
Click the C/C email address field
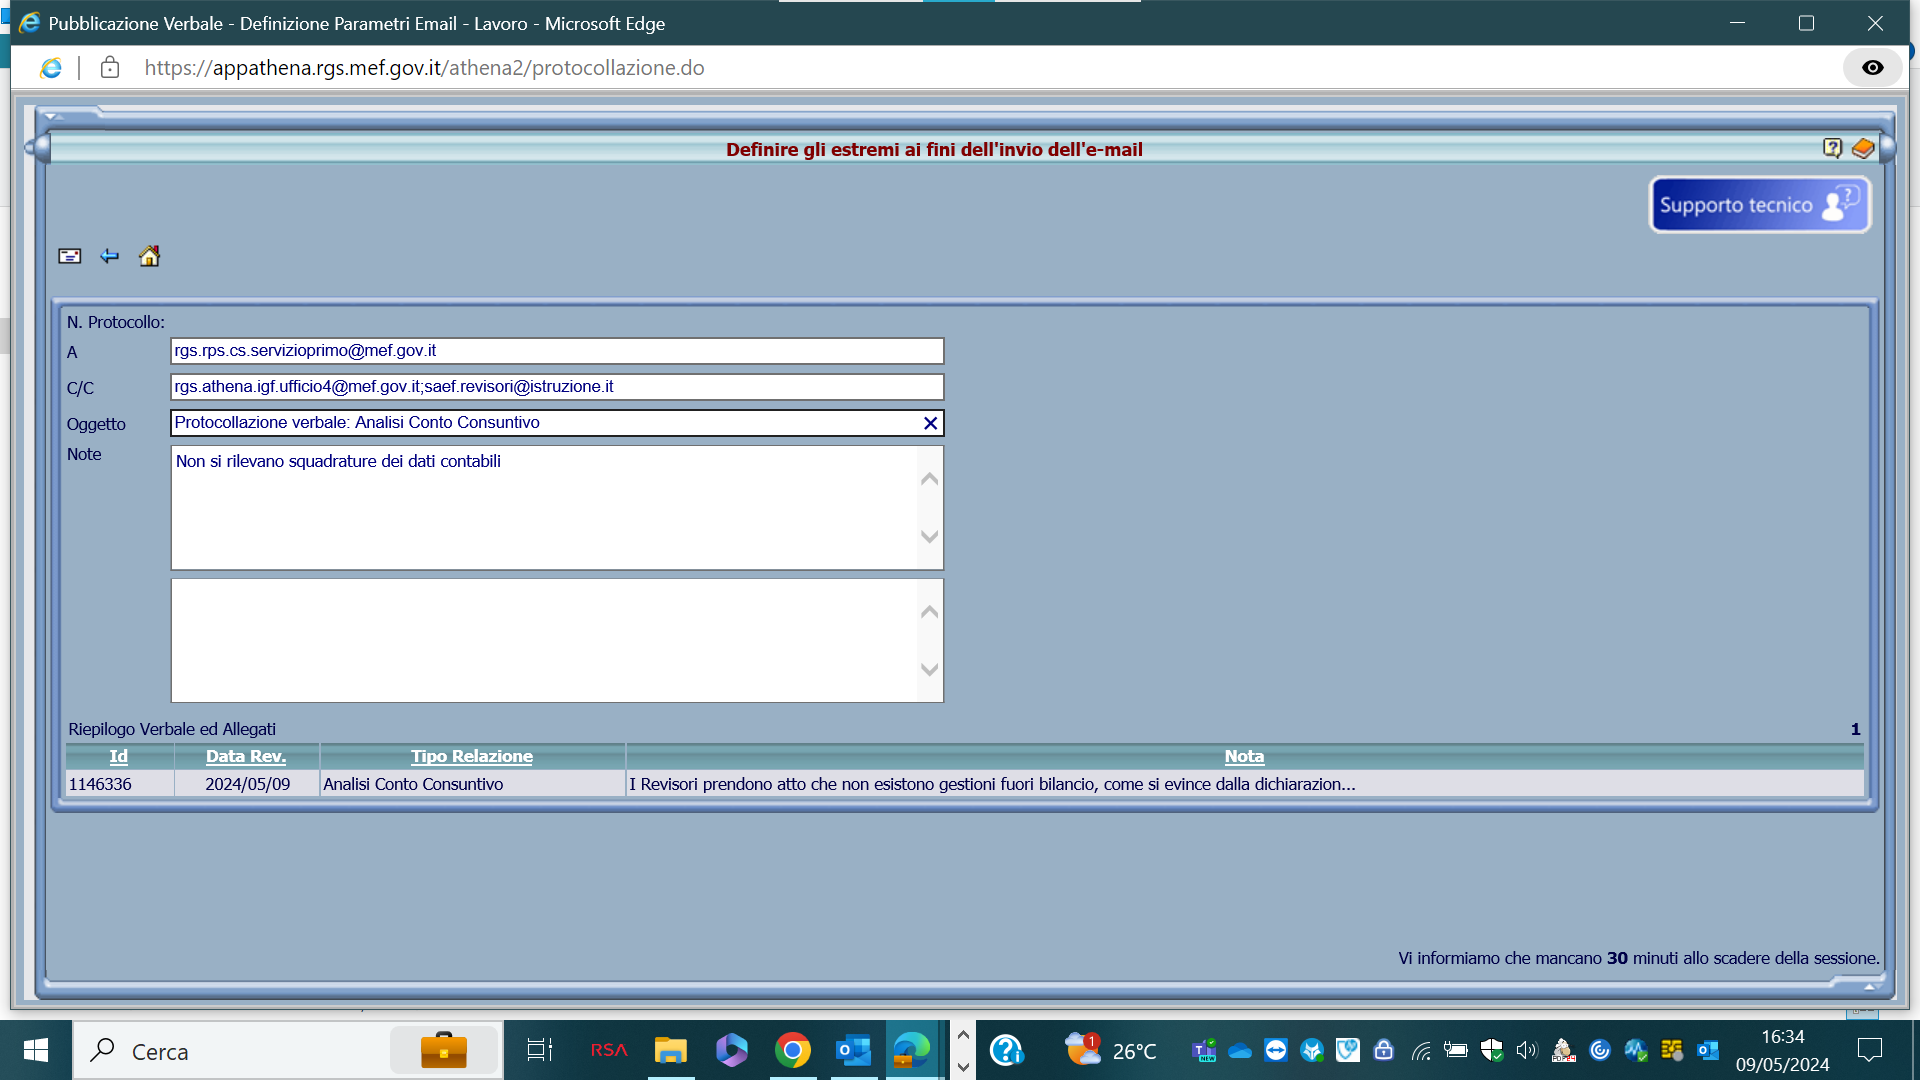point(556,387)
